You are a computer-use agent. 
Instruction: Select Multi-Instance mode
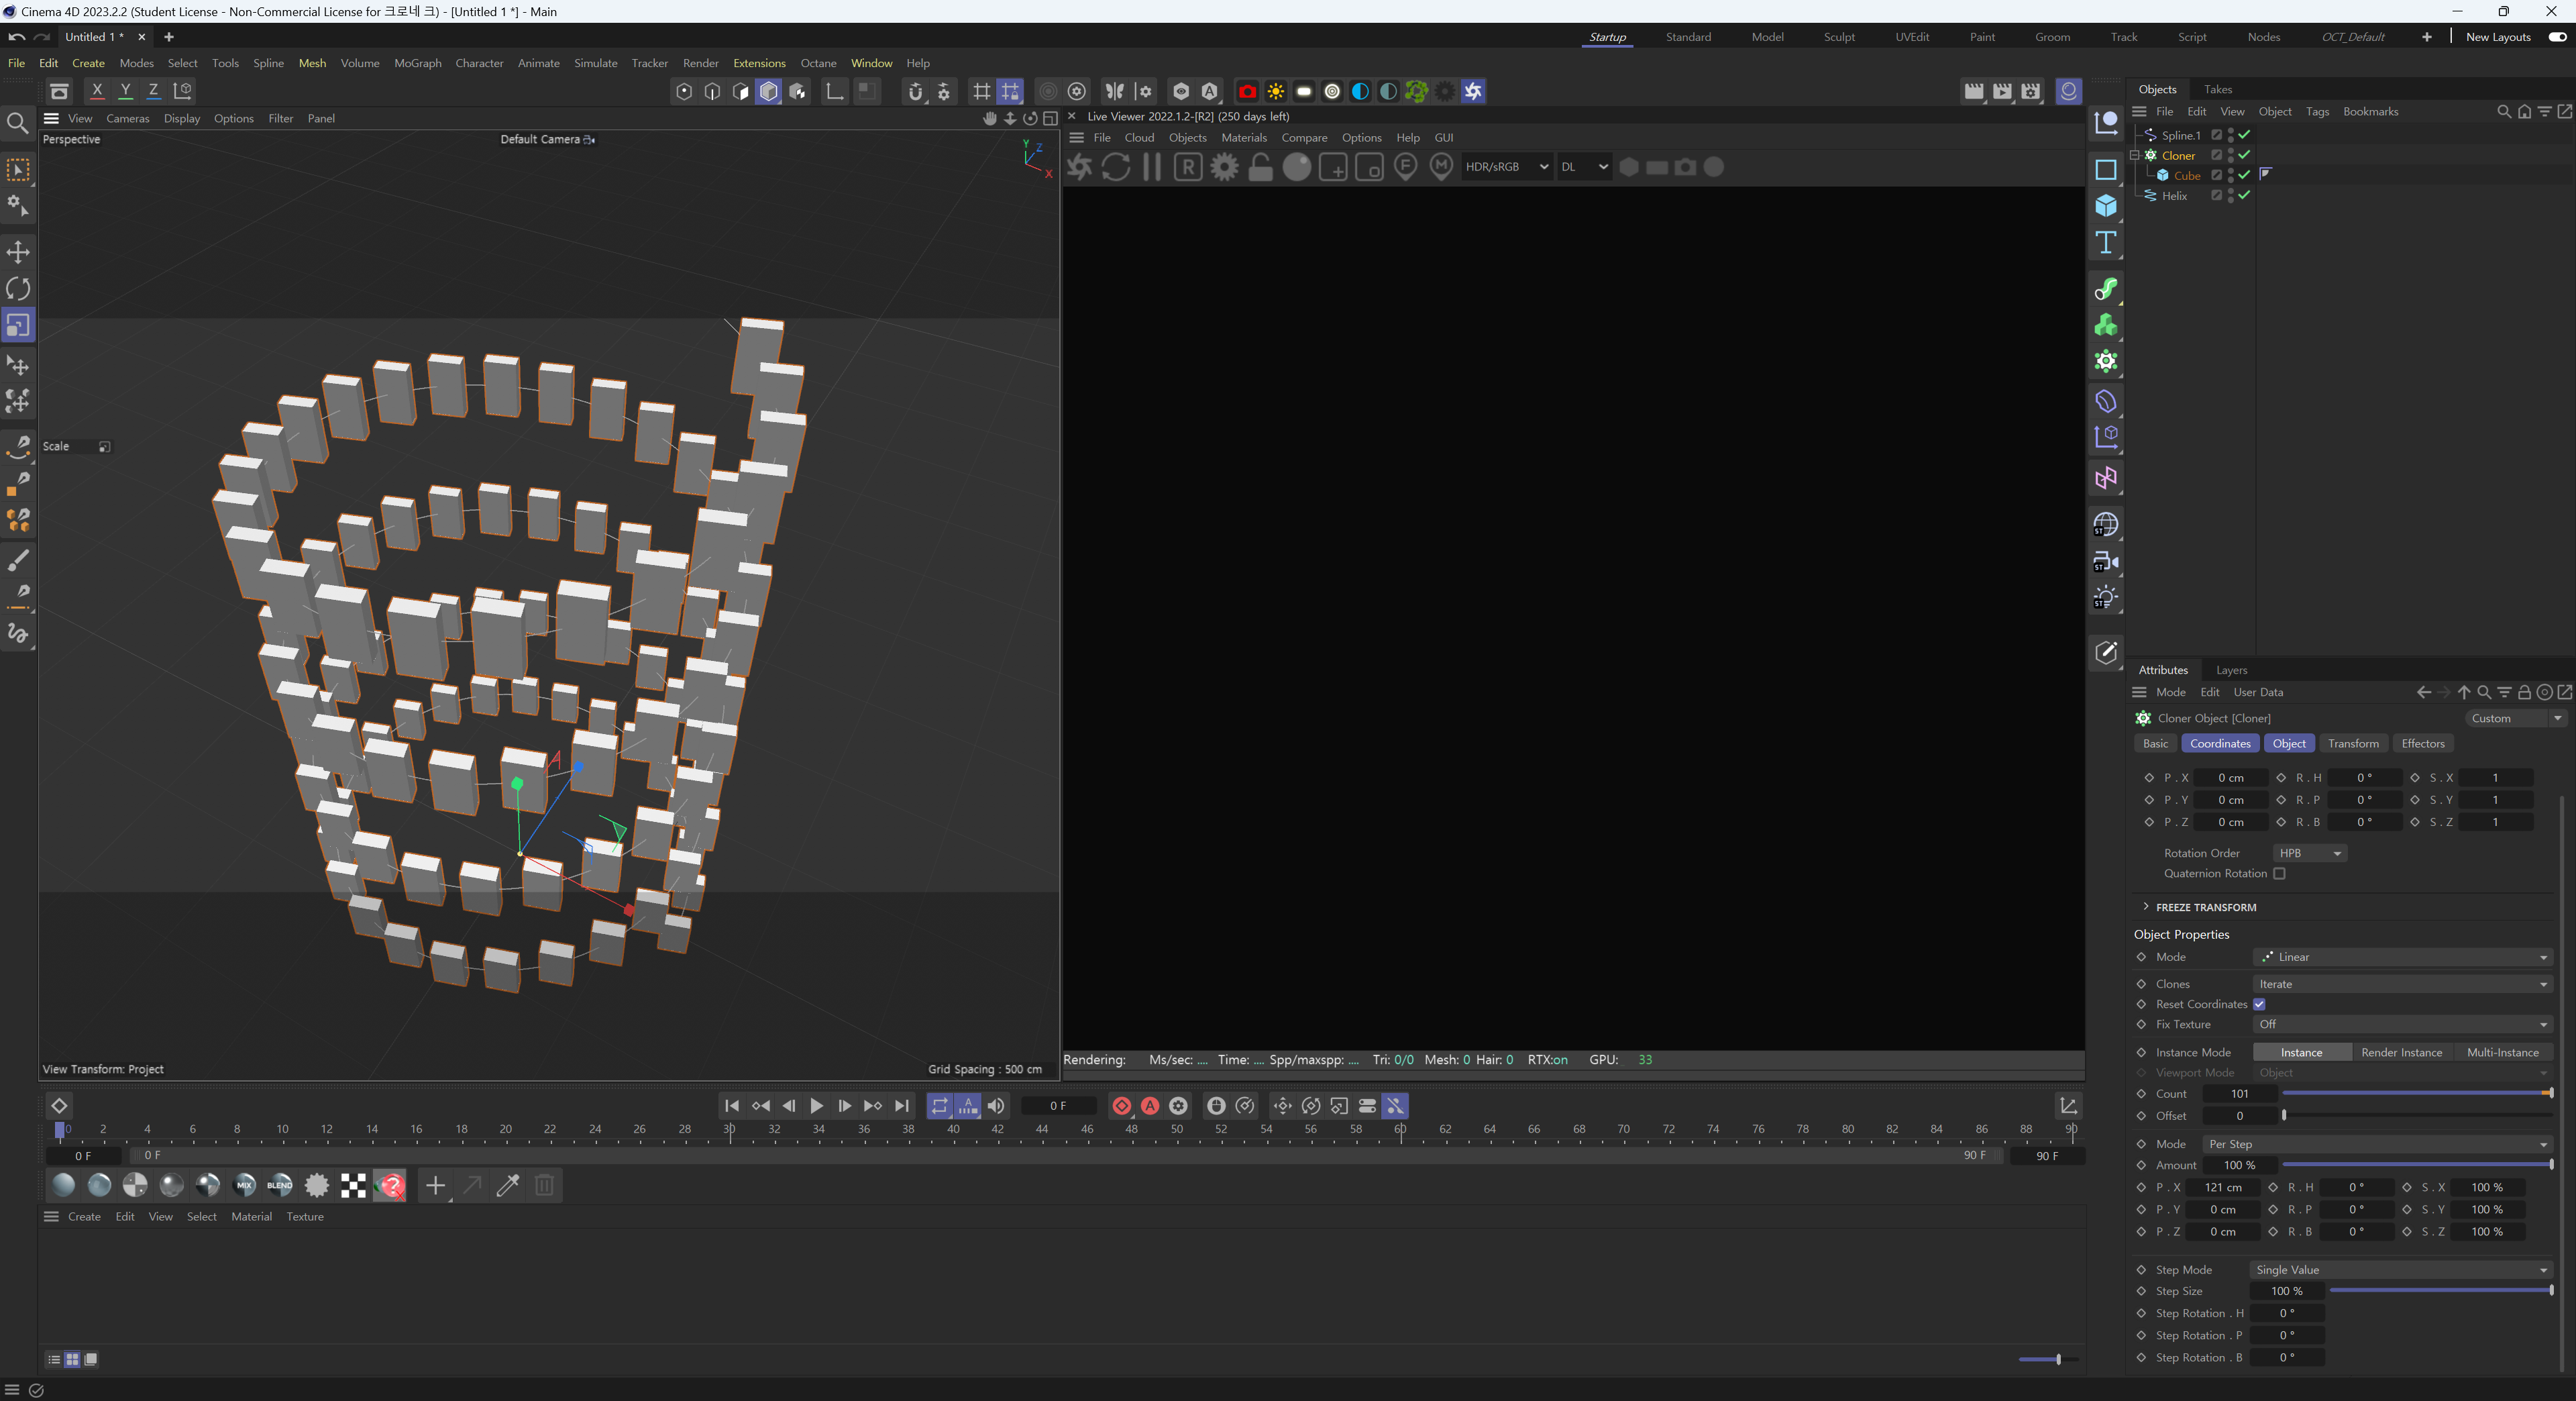[2502, 1052]
